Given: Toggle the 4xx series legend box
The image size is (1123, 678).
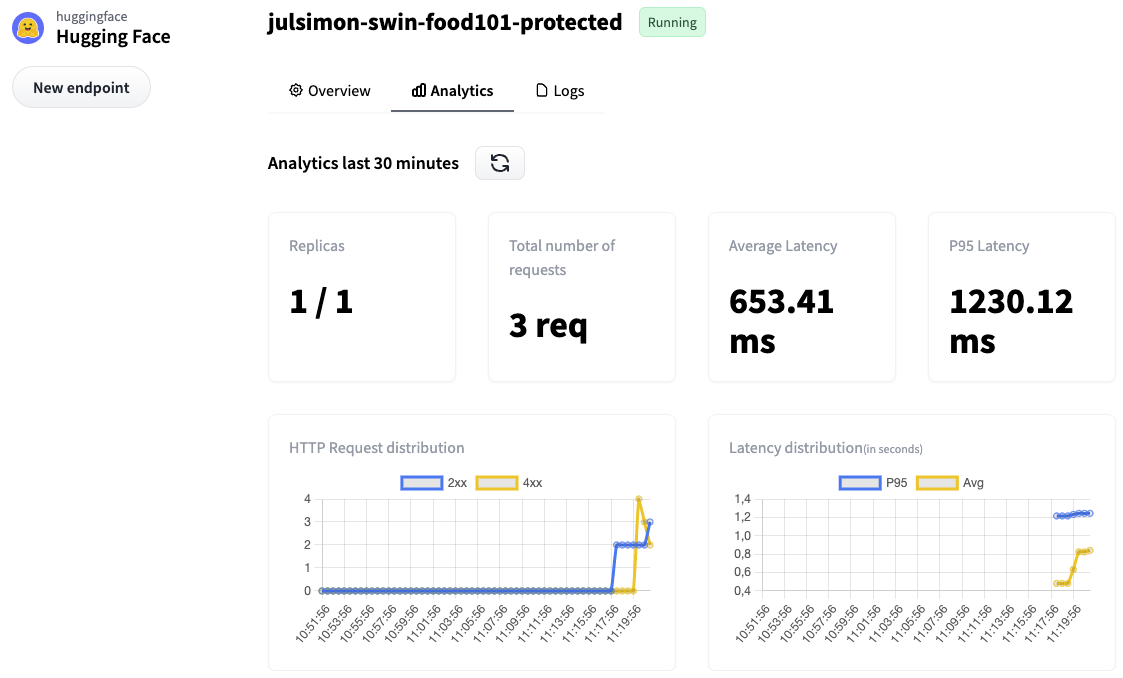Looking at the screenshot, I should pyautogui.click(x=496, y=483).
